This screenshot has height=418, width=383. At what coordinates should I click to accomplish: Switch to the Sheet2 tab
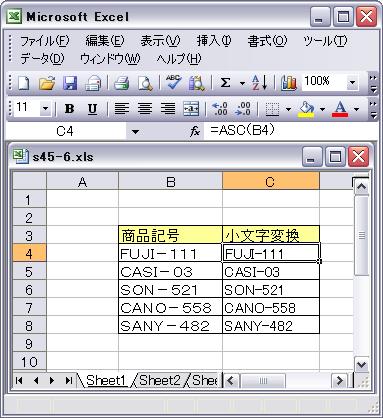pos(160,380)
